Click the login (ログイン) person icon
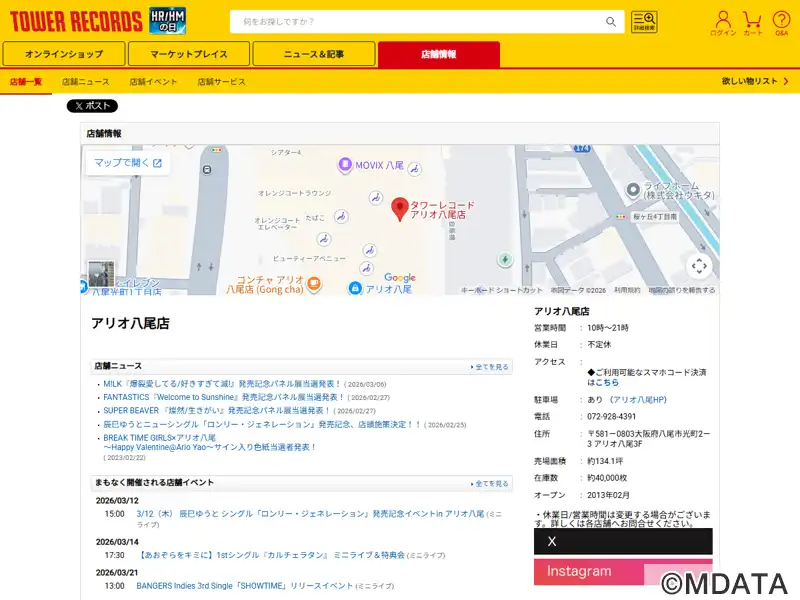Image resolution: width=800 pixels, height=600 pixels. click(723, 22)
